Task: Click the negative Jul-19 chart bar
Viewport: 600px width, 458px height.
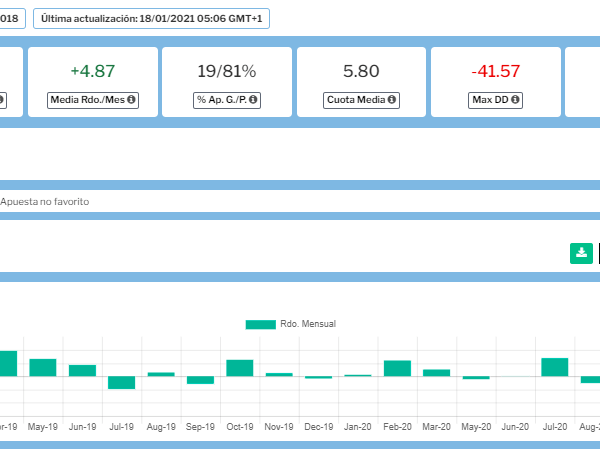Action: pos(121,383)
